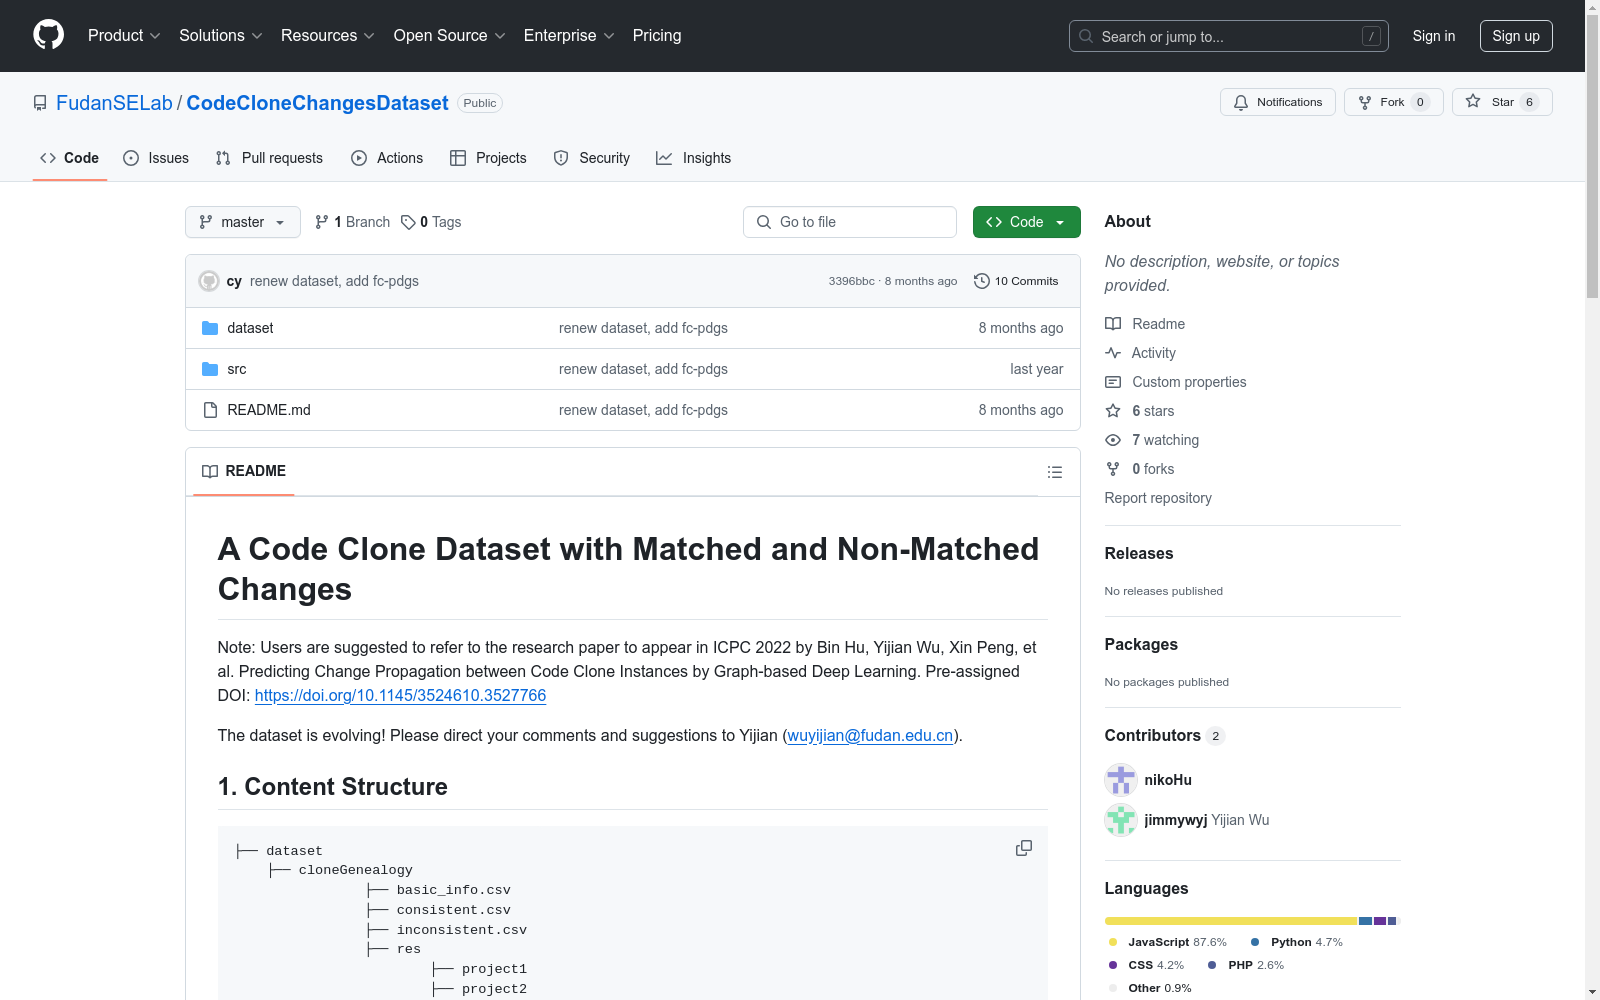Click the README.md file icon
Screen dimensions: 1600x1000
pyautogui.click(x=210, y=410)
